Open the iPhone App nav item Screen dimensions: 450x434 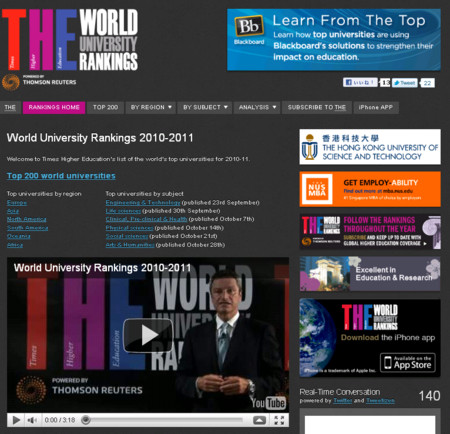click(x=376, y=107)
